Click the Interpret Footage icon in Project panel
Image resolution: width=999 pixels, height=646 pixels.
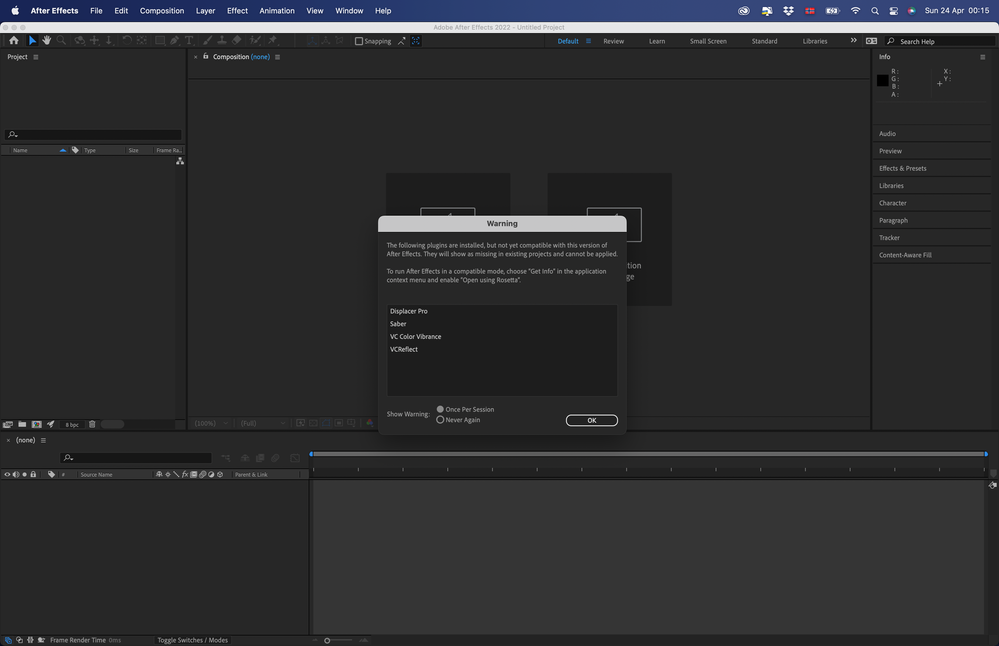8,424
